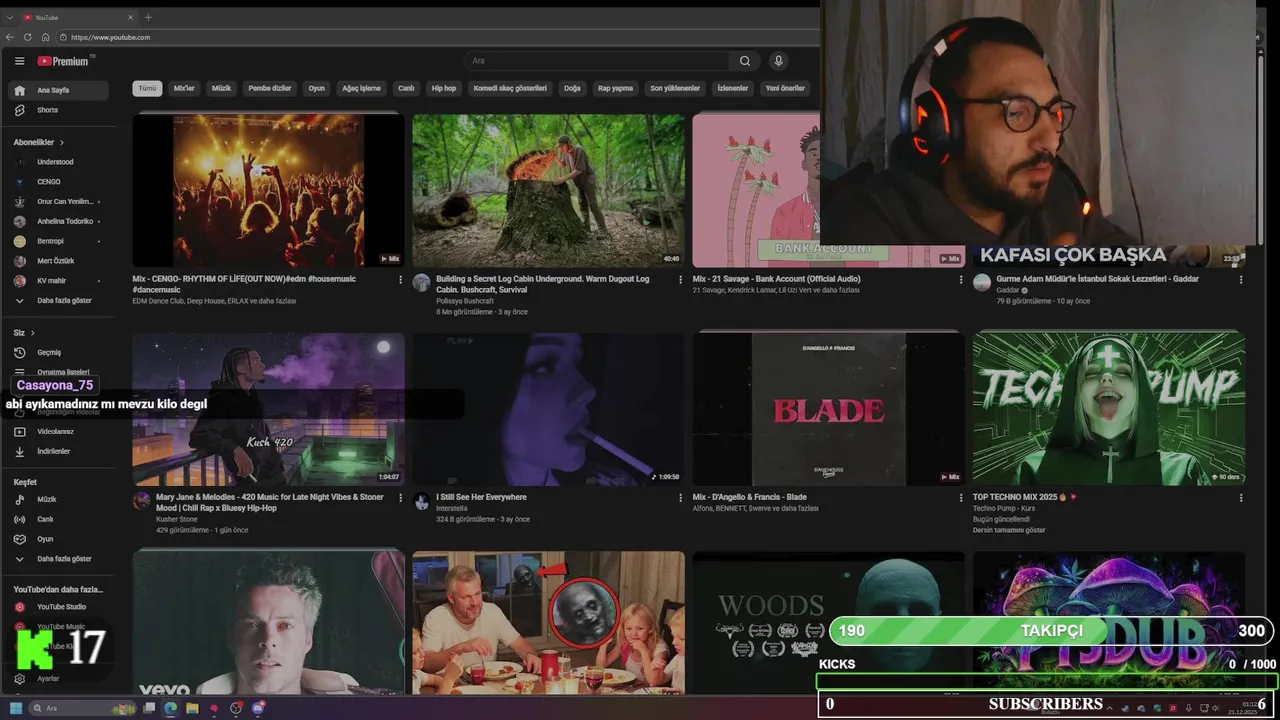Open options for 21 Savage mix

[x=961, y=280]
